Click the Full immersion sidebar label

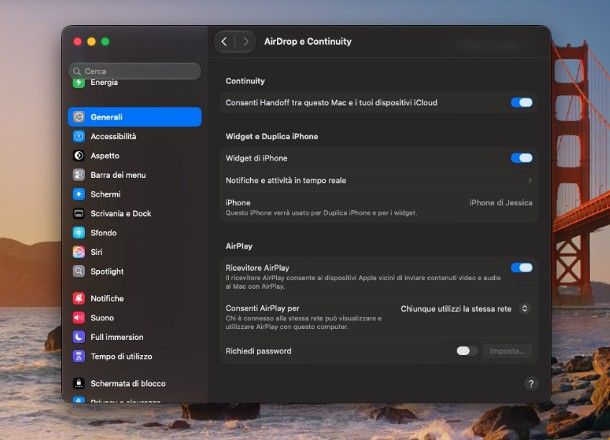(117, 337)
